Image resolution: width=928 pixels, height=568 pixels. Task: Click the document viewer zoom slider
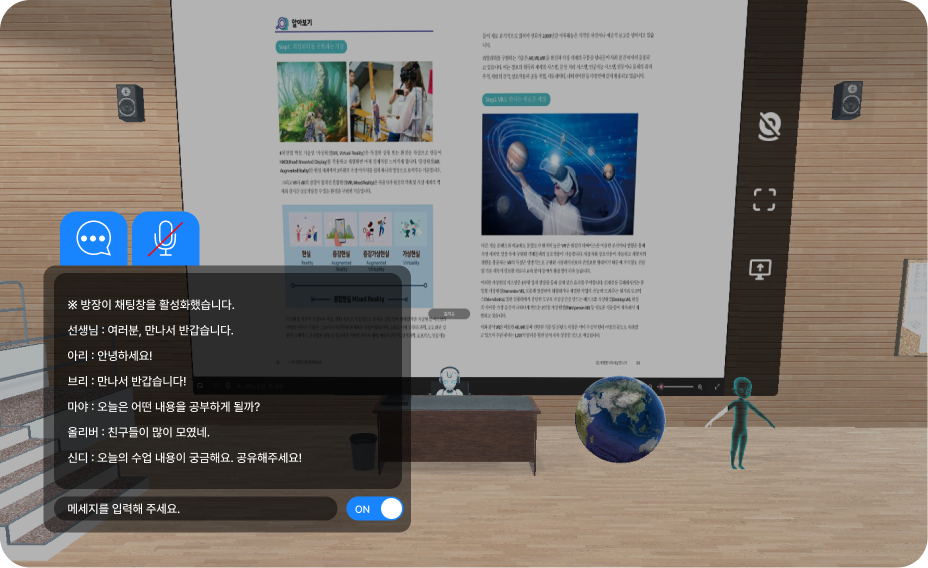coord(677,386)
